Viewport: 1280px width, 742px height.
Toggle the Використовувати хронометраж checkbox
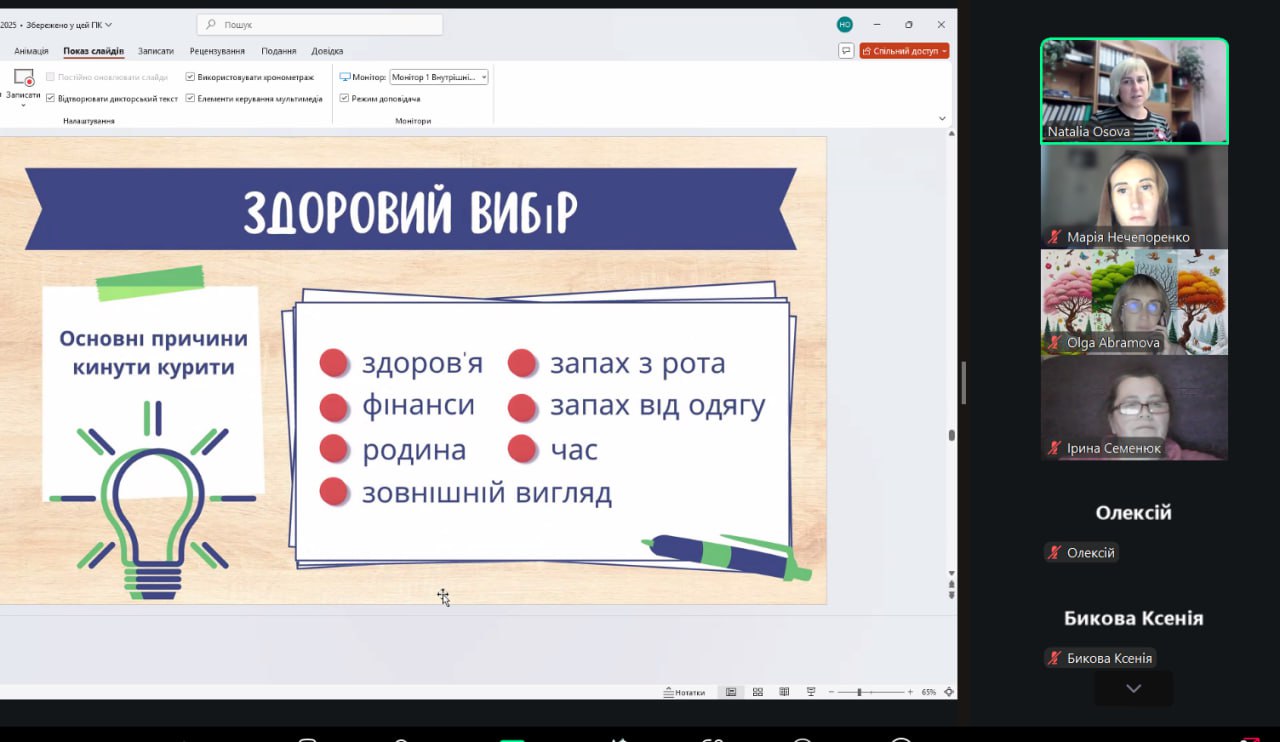click(x=190, y=77)
